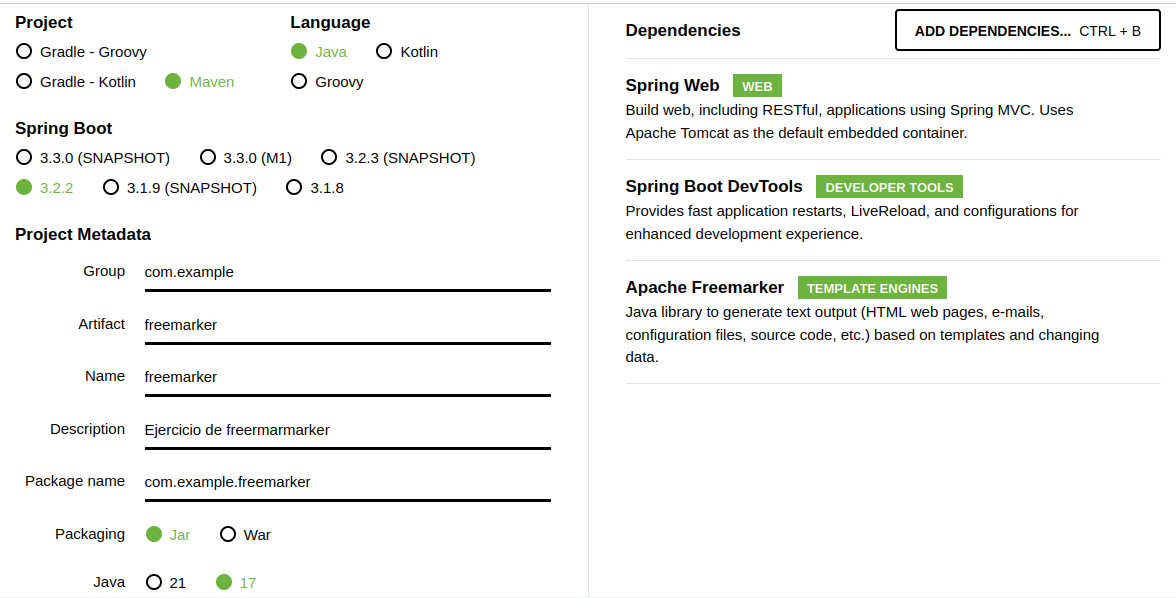Click the Packaging label

coord(90,534)
